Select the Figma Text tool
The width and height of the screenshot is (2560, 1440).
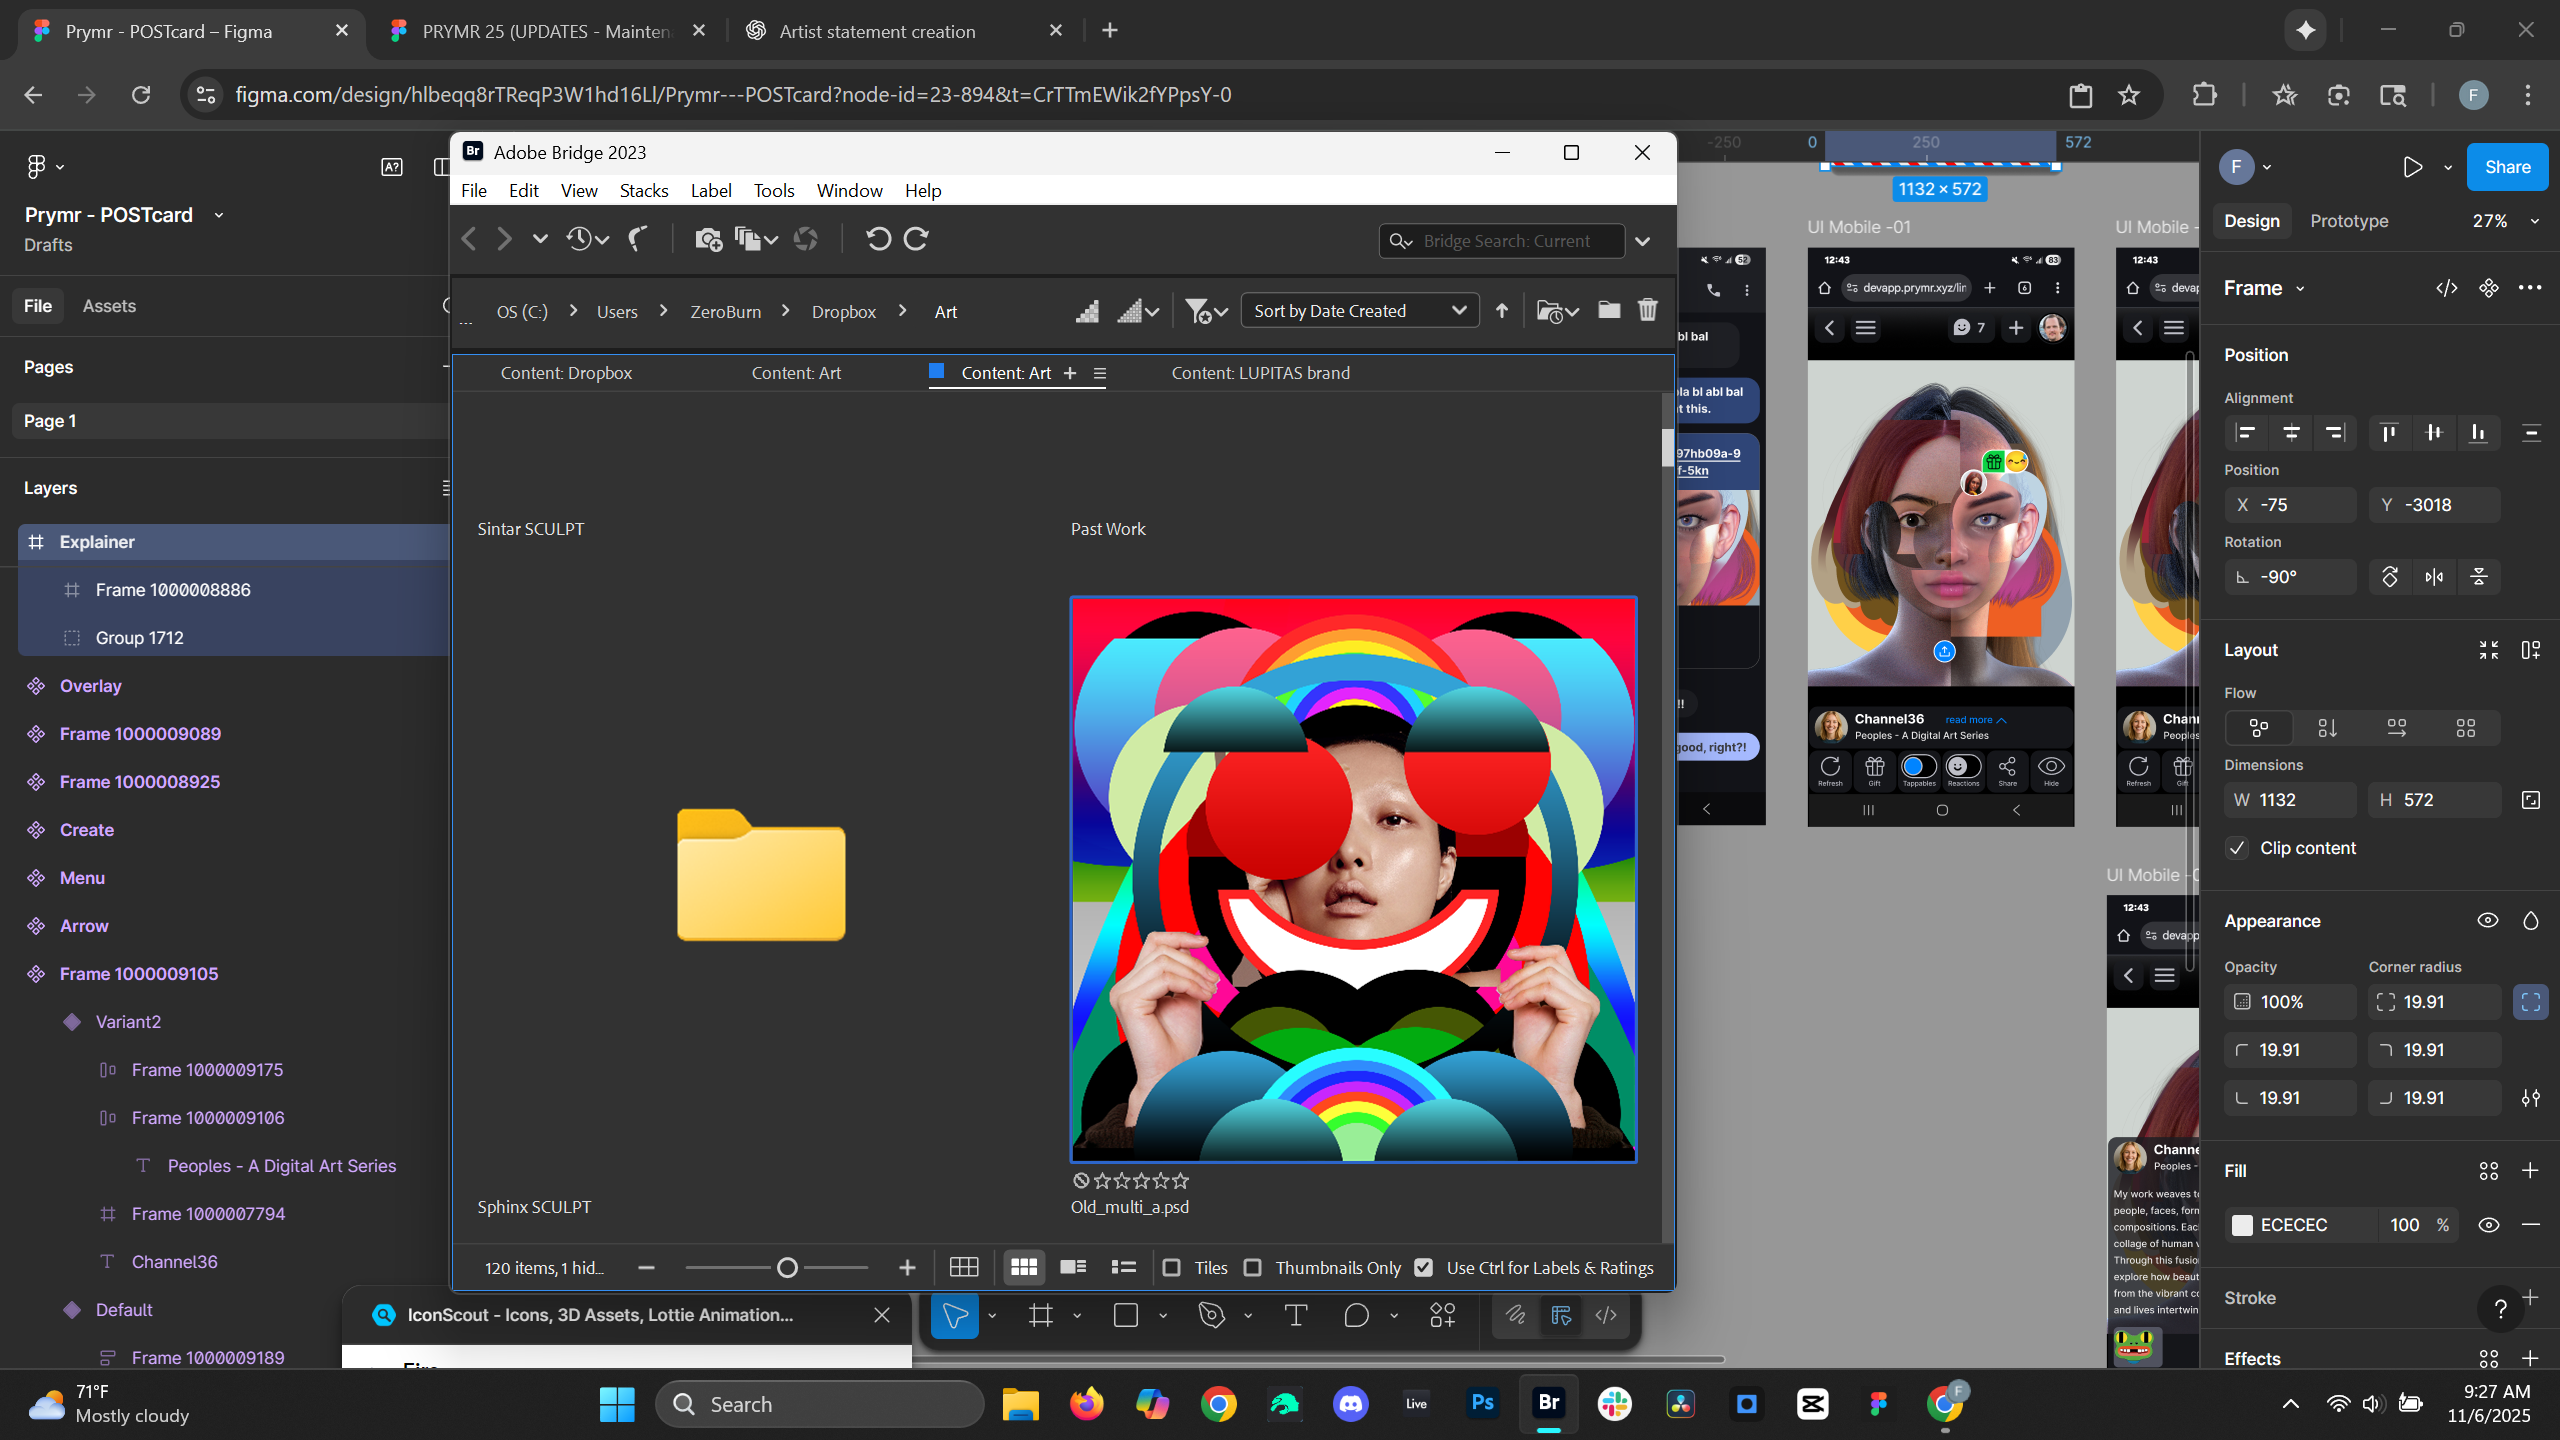[x=1295, y=1316]
